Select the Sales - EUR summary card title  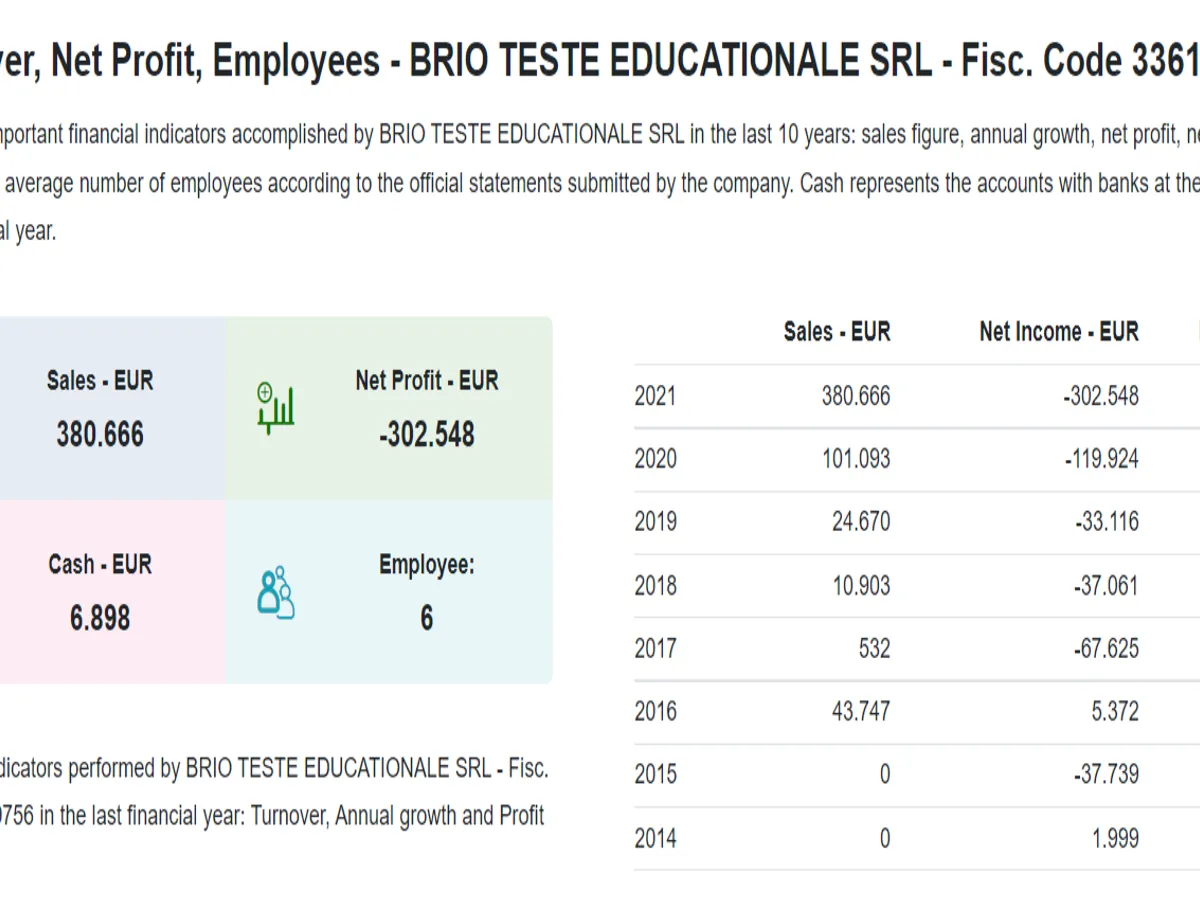pyautogui.click(x=100, y=381)
